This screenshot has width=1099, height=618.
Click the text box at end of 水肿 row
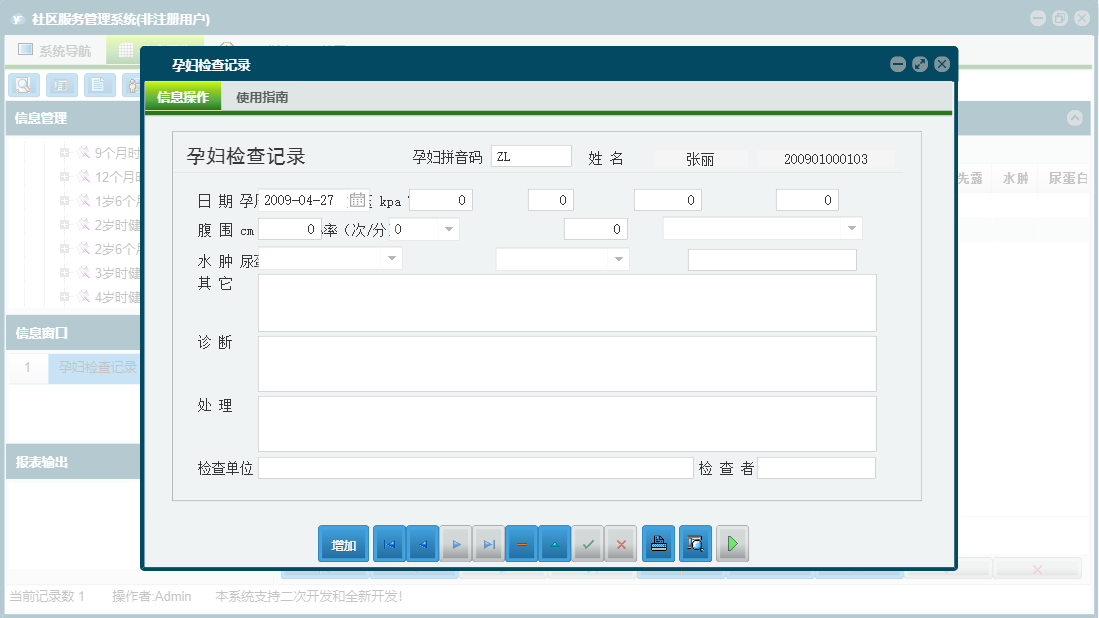[x=772, y=260]
